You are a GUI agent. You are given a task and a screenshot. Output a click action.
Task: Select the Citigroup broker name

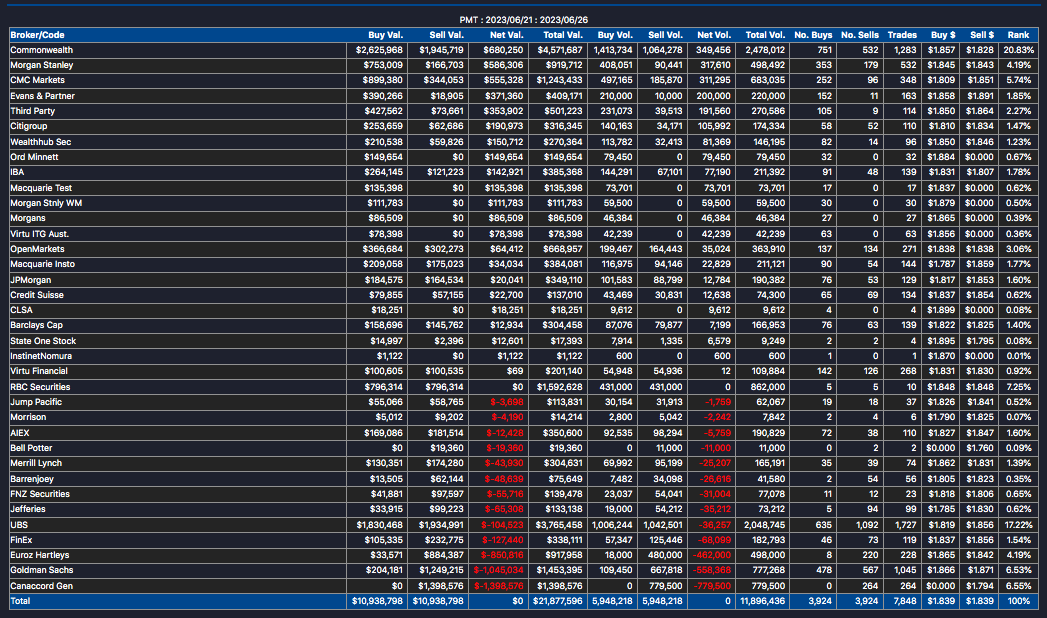point(29,126)
